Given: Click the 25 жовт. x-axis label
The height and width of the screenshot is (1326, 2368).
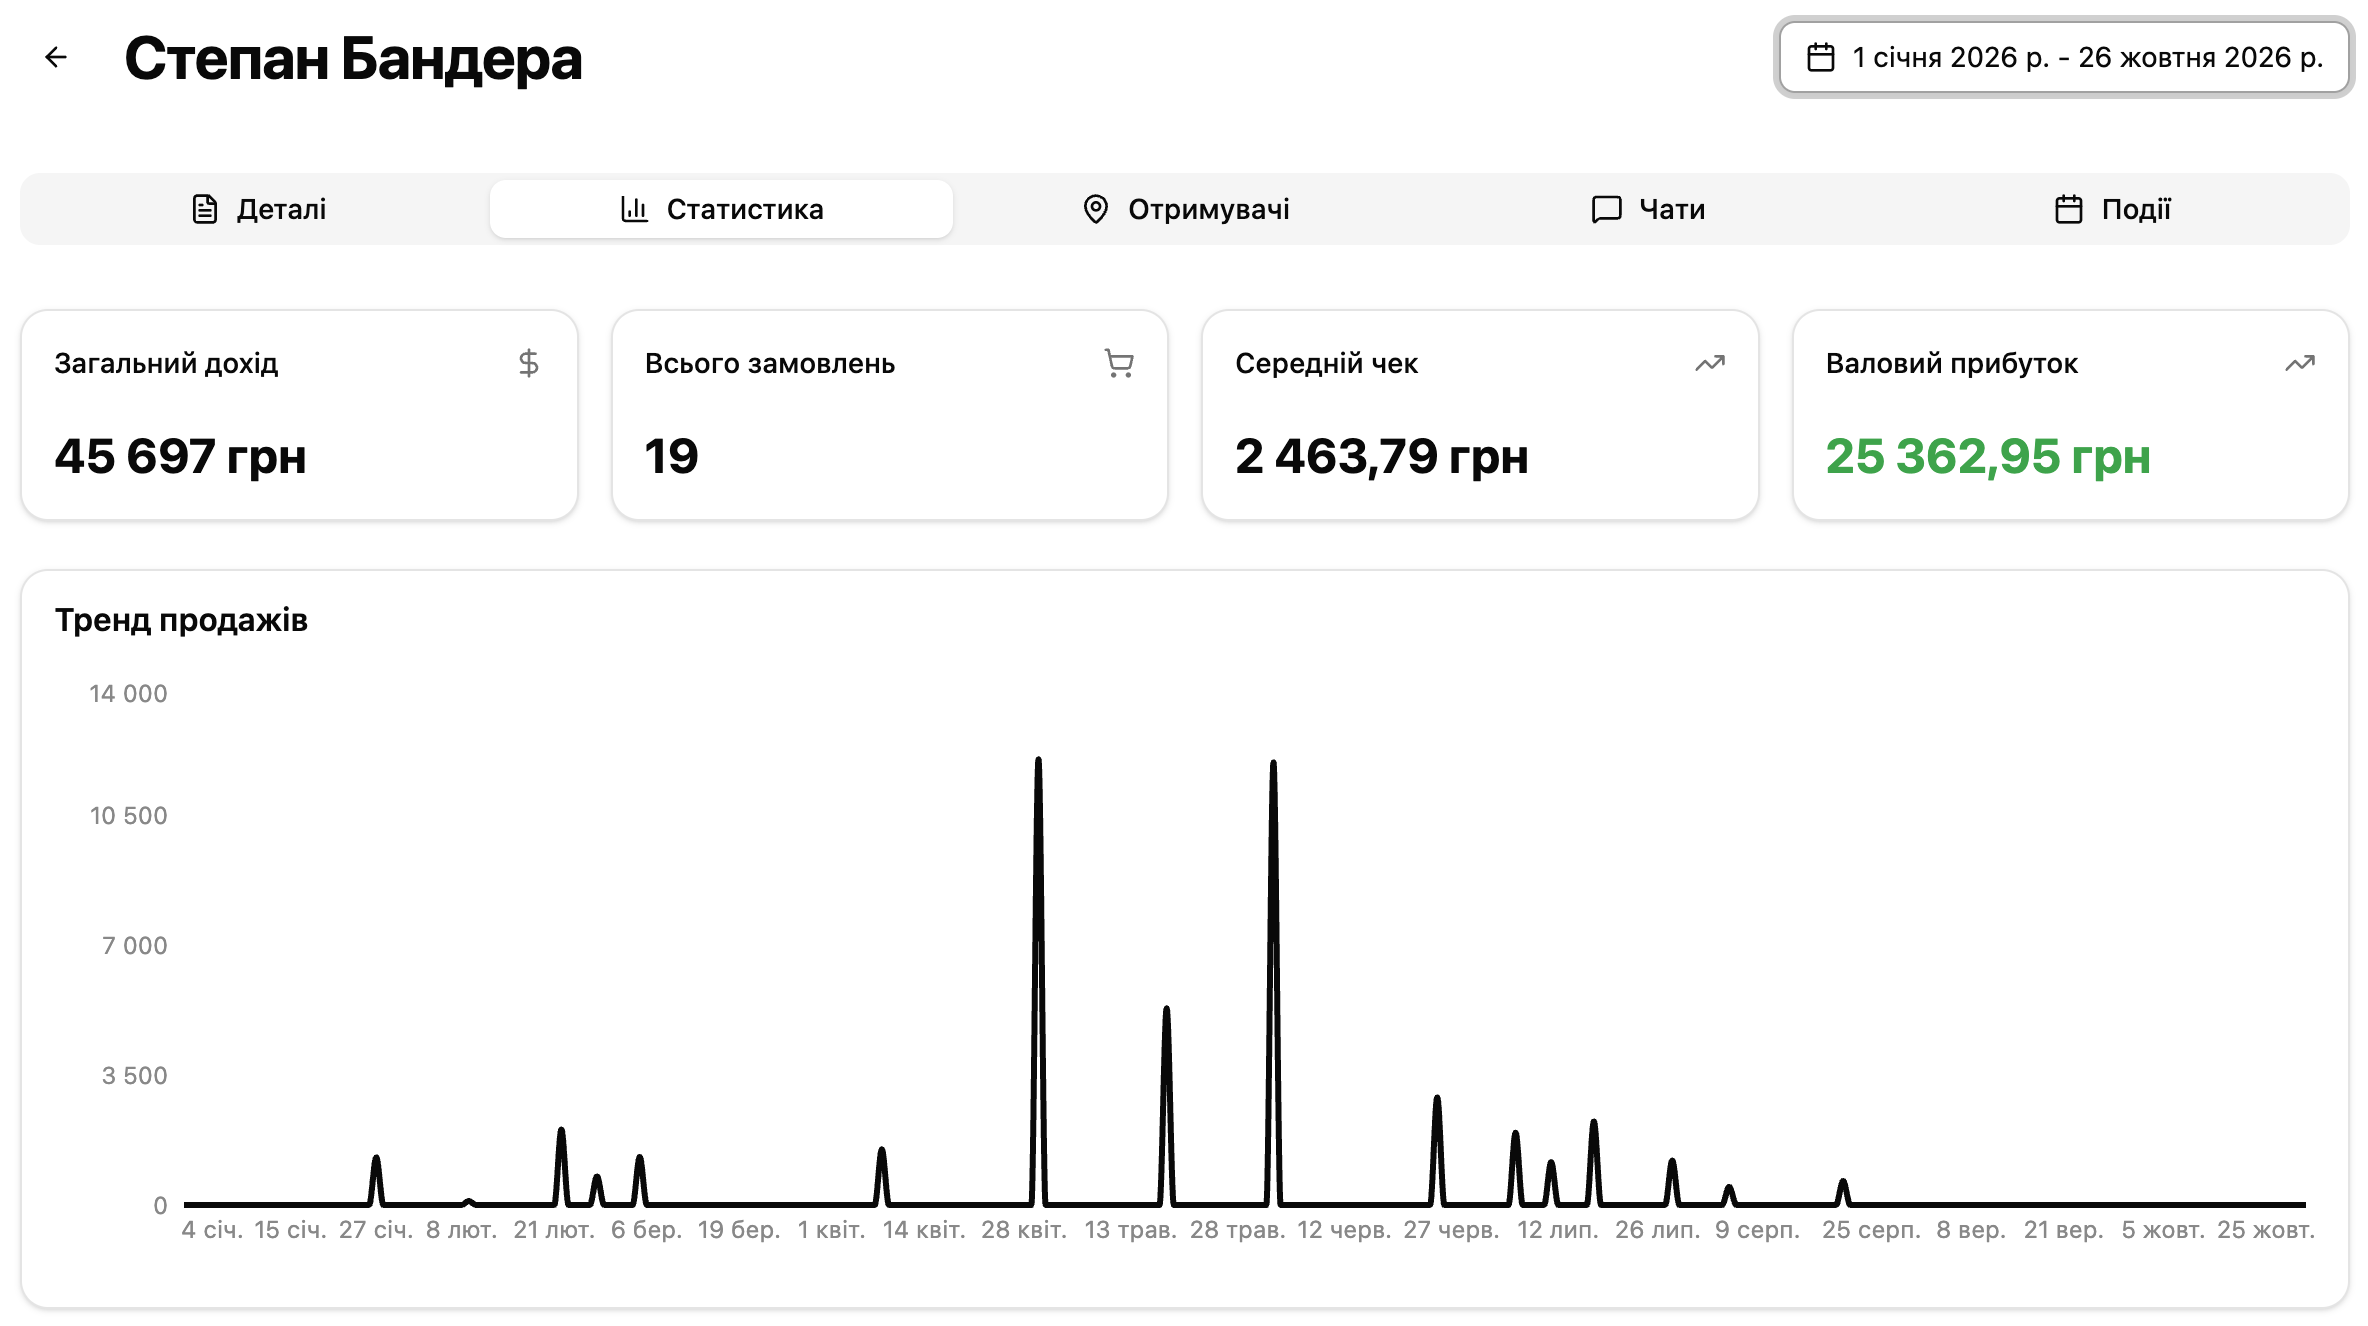Looking at the screenshot, I should click(x=2265, y=1230).
